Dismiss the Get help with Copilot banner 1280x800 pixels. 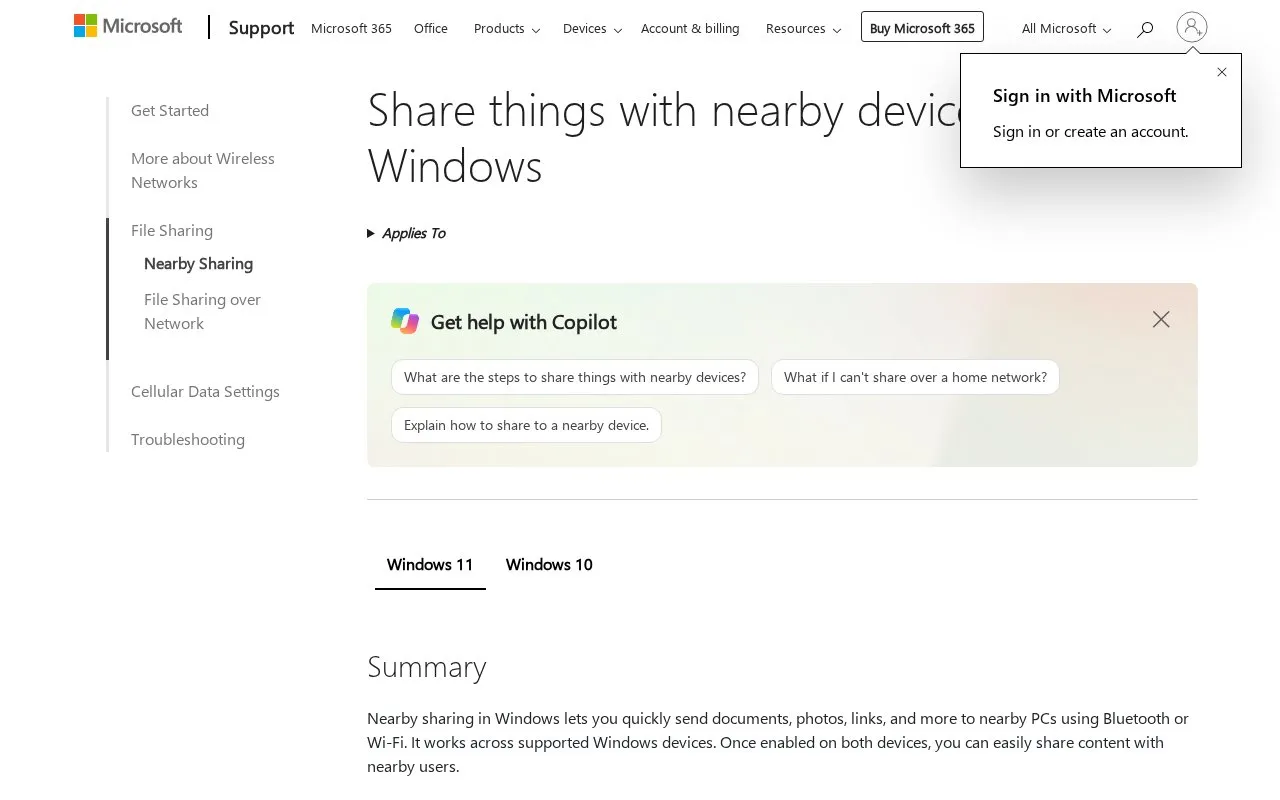click(1161, 319)
